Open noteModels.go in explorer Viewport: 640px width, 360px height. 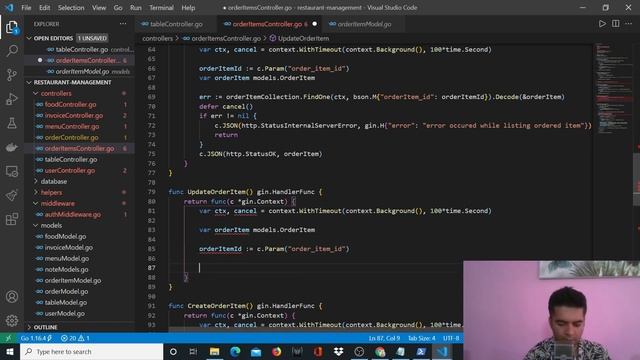pyautogui.click(x=67, y=269)
